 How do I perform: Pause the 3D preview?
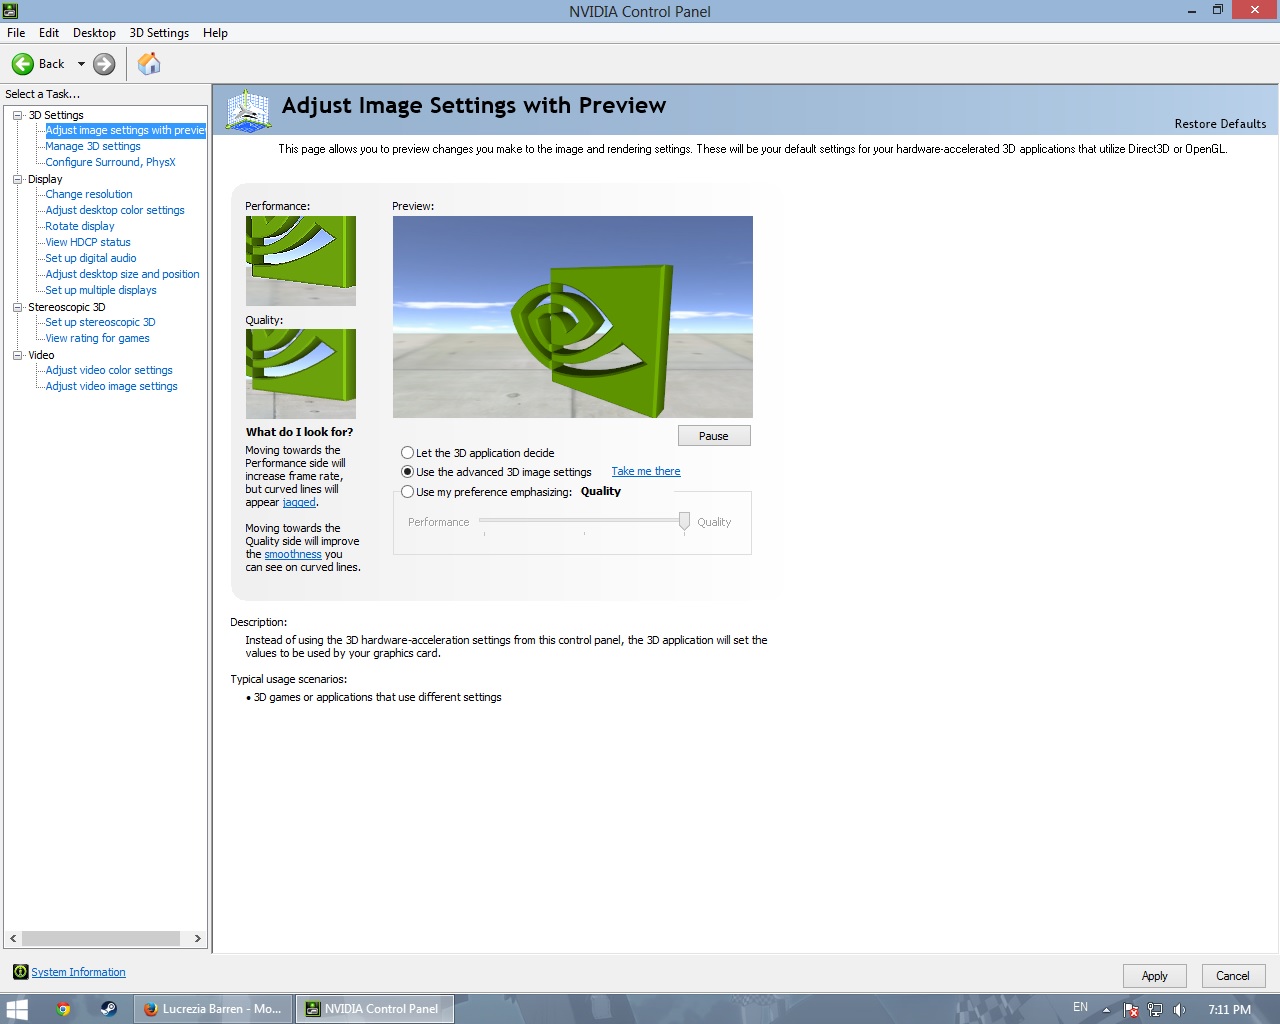[x=714, y=436]
